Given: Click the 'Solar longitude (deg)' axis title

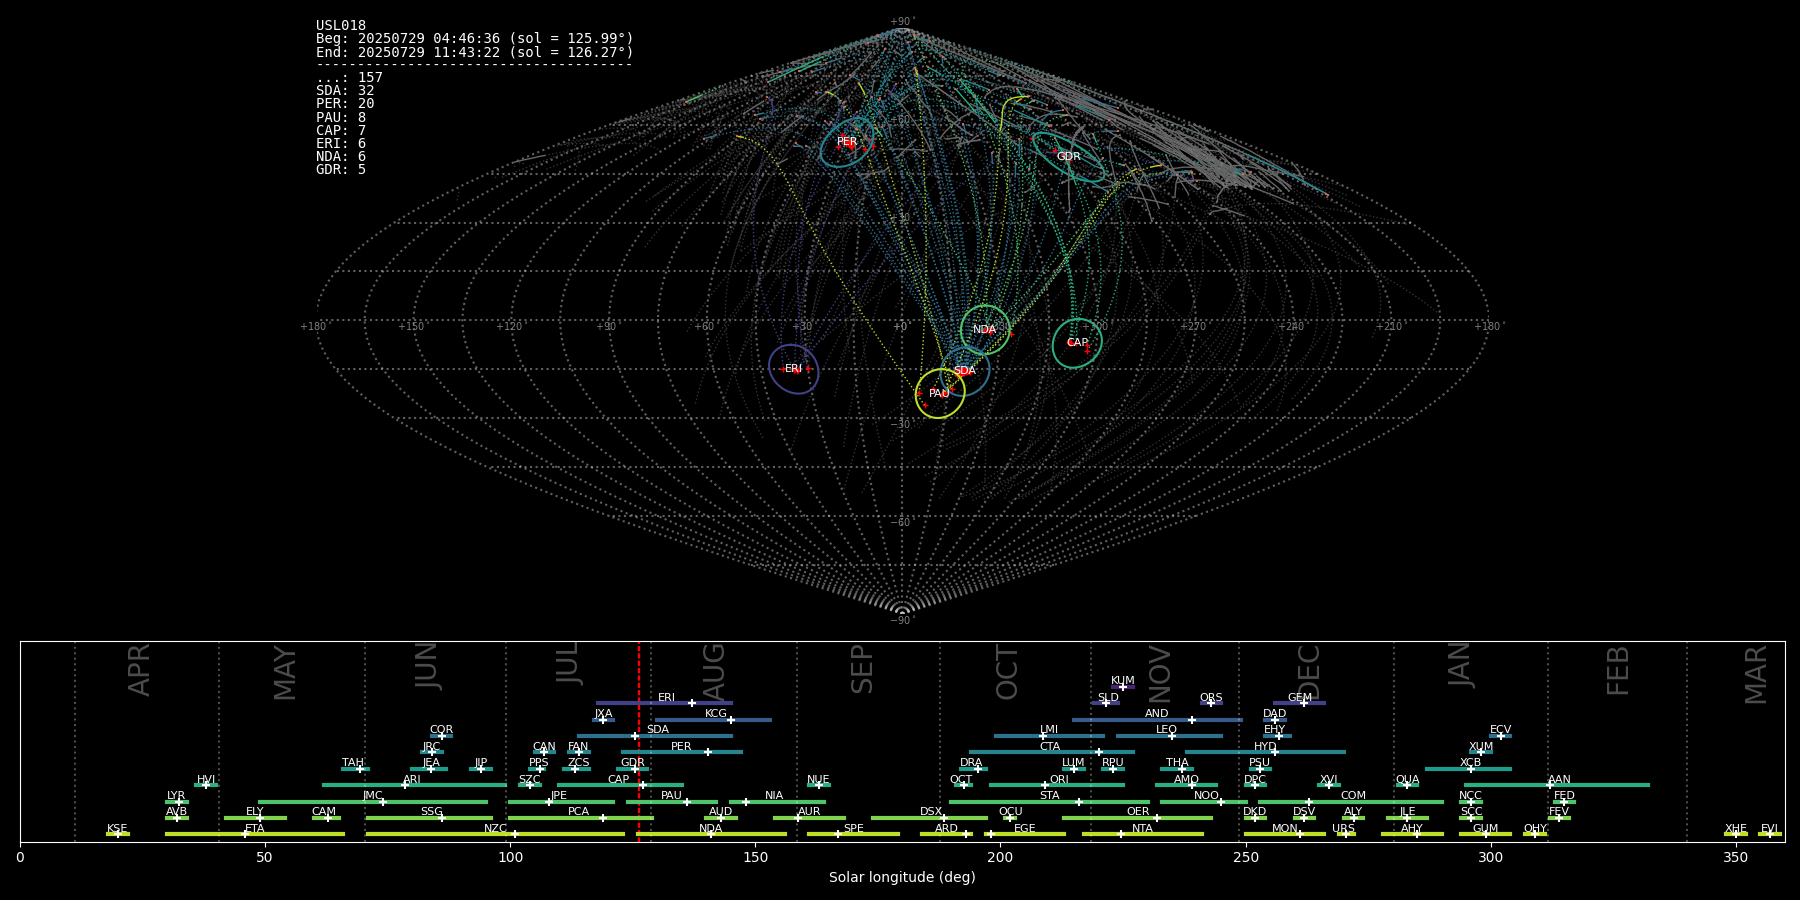Looking at the screenshot, I should [902, 877].
